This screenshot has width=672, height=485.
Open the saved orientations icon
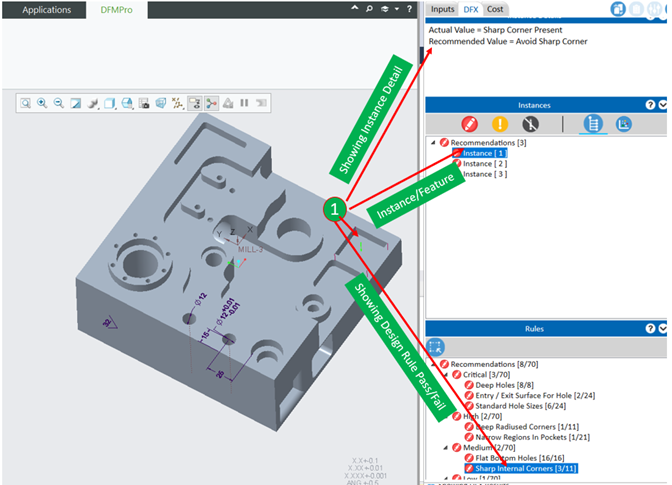point(127,103)
